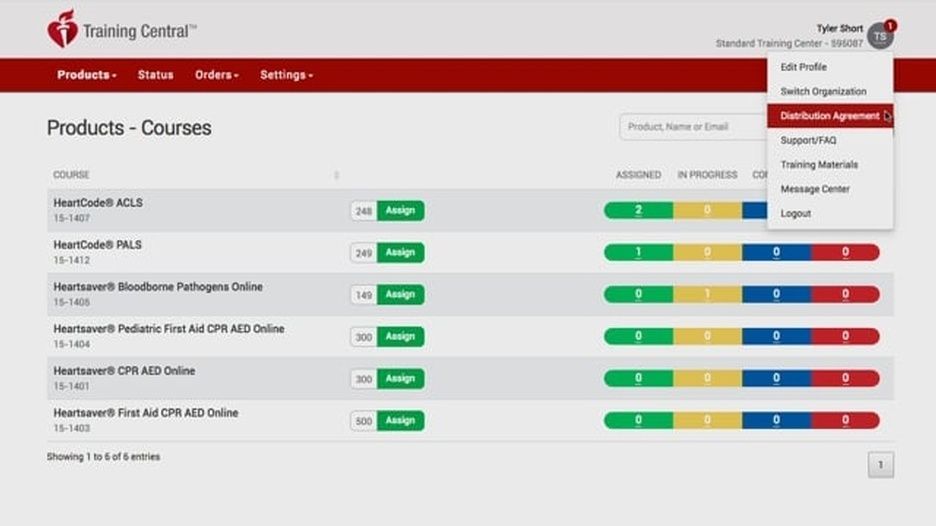Click Heartsaver® First Aid CPR AED Online name

146,413
